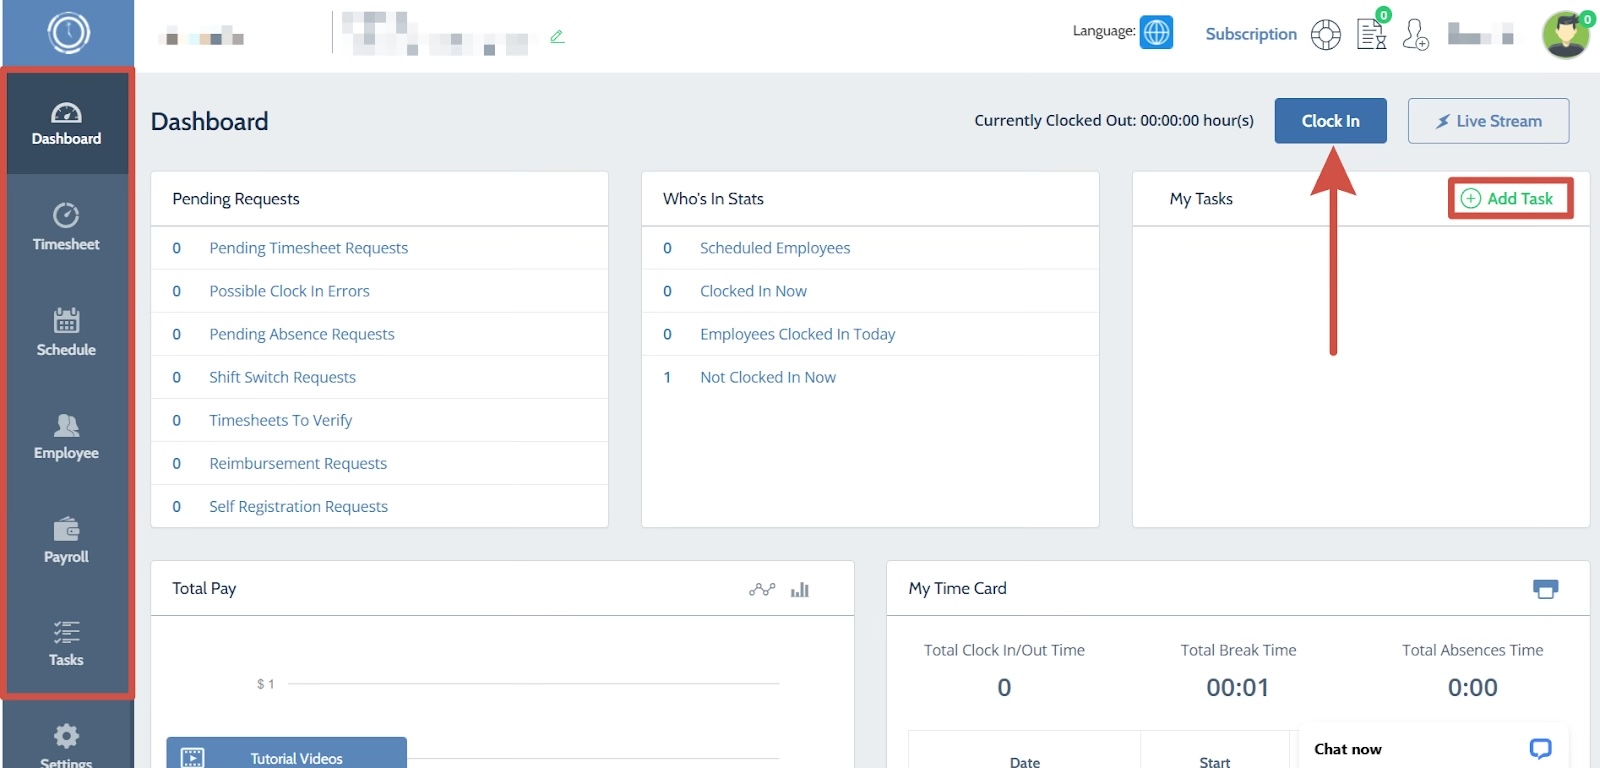Go to Schedule in the sidebar
The image size is (1600, 768).
[66, 332]
